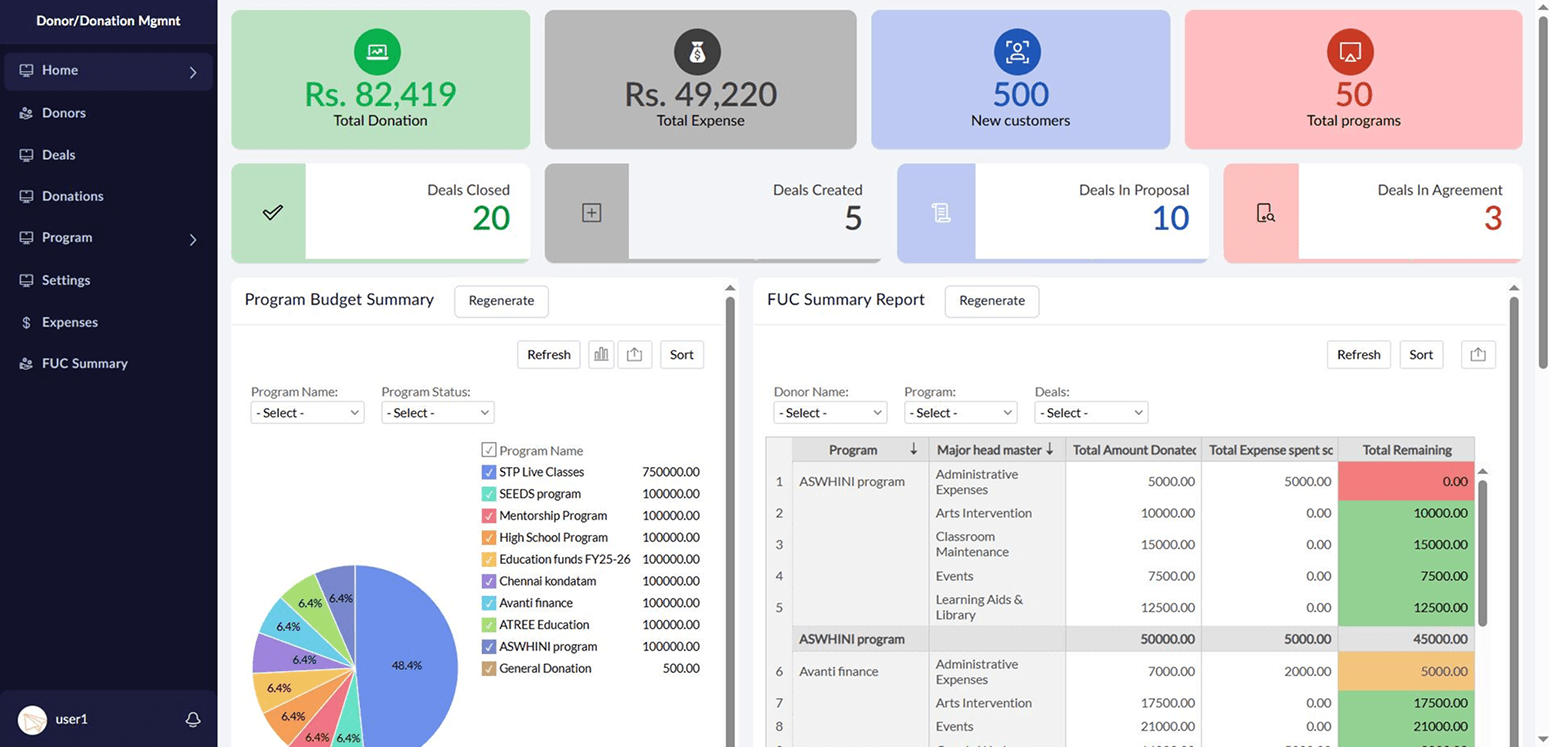Go to Expenses in the sidebar
The height and width of the screenshot is (747, 1550).
click(70, 322)
